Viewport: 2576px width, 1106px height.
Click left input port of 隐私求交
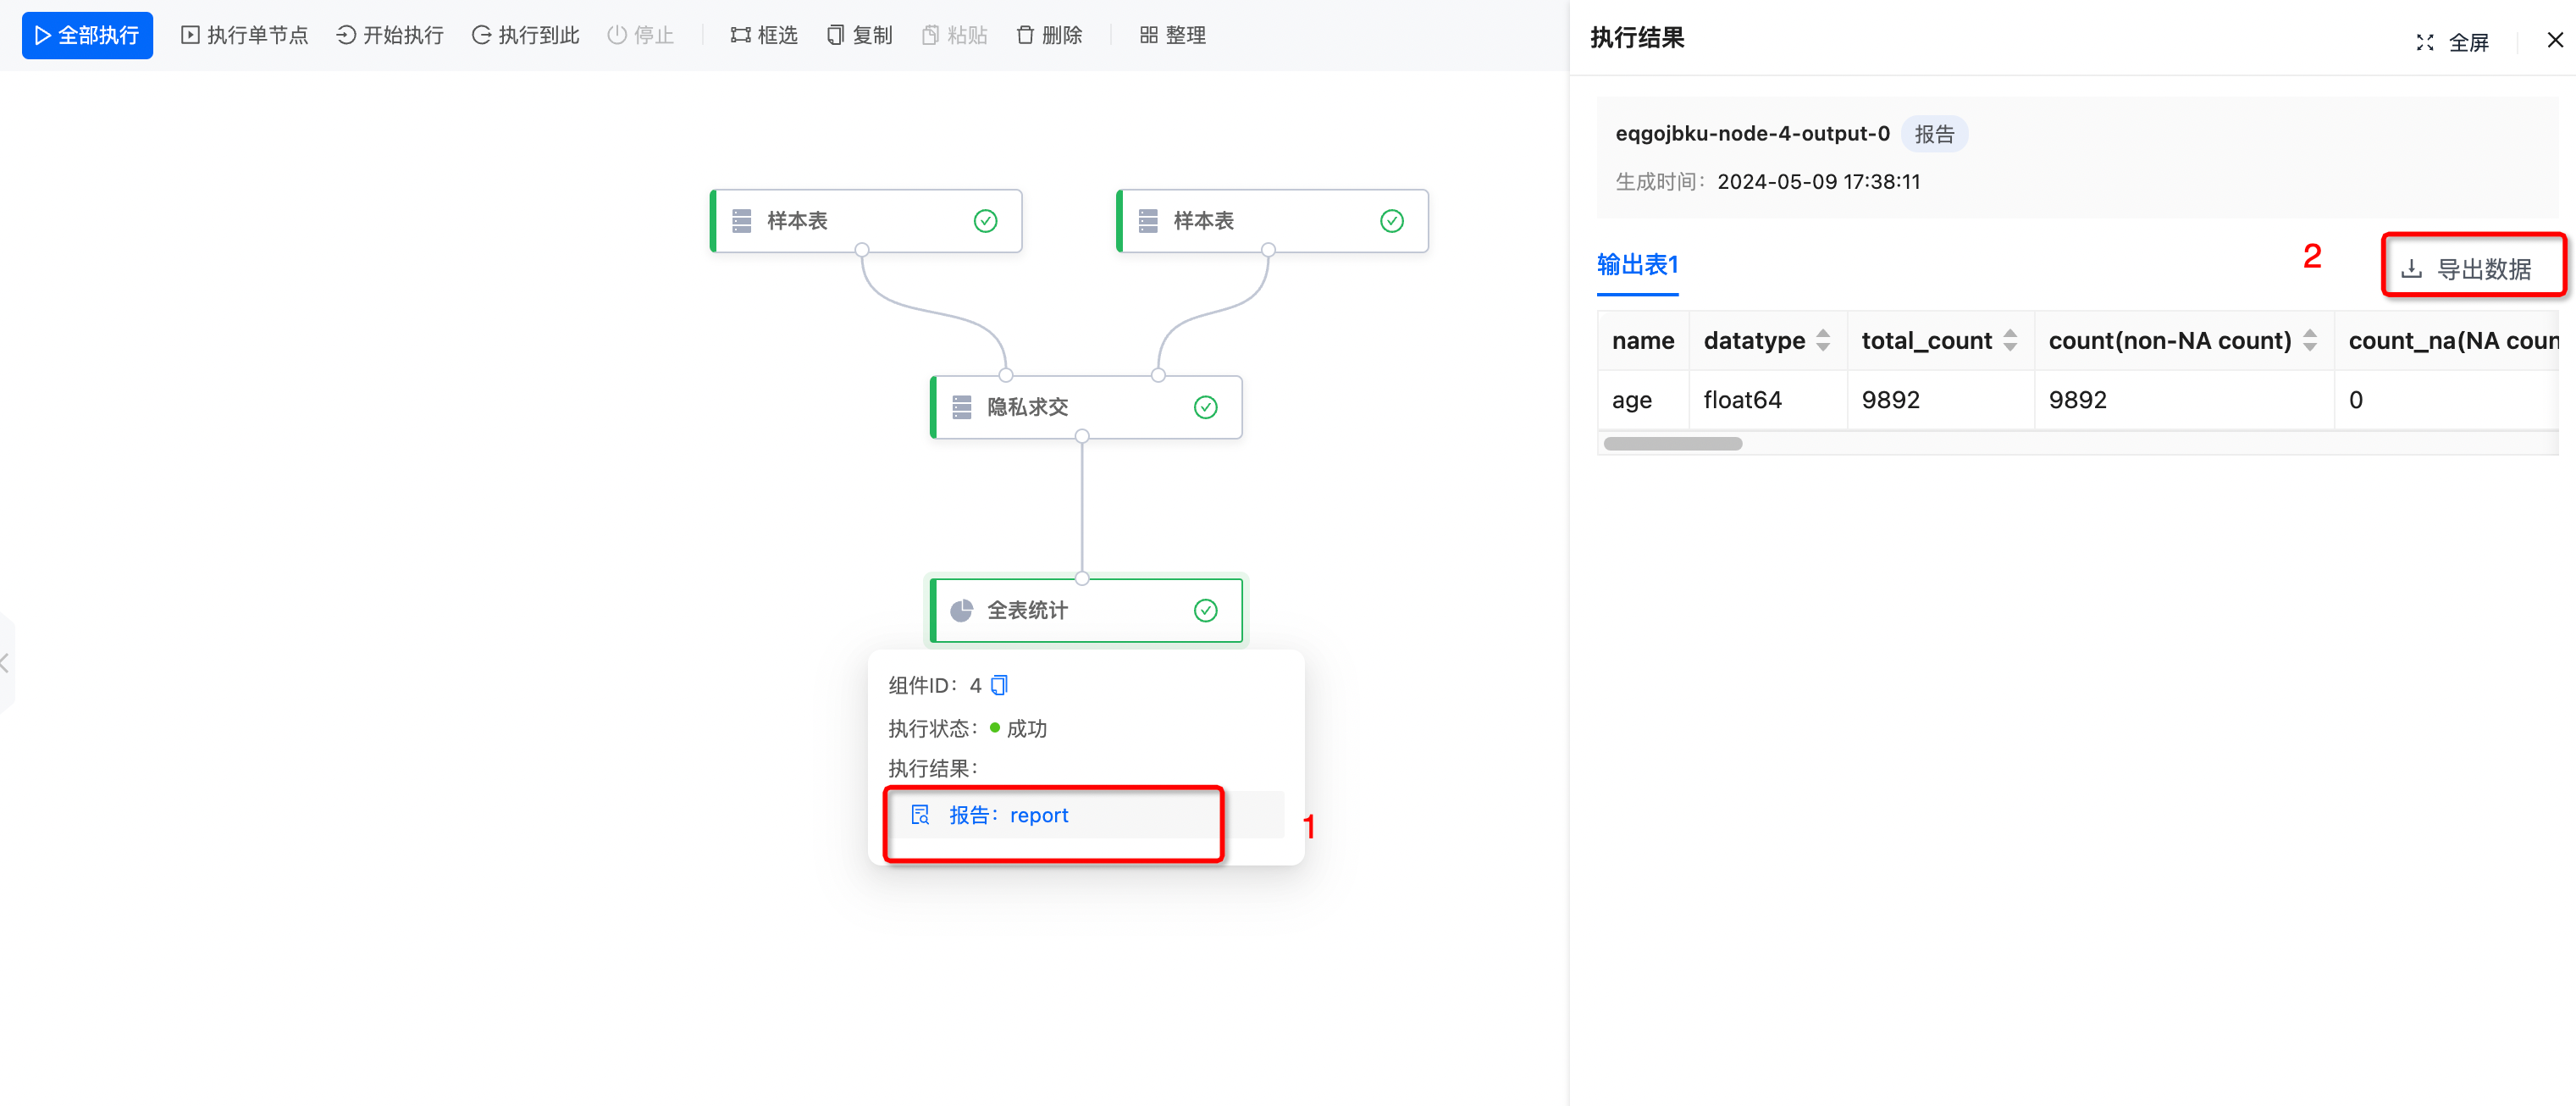coord(1006,375)
